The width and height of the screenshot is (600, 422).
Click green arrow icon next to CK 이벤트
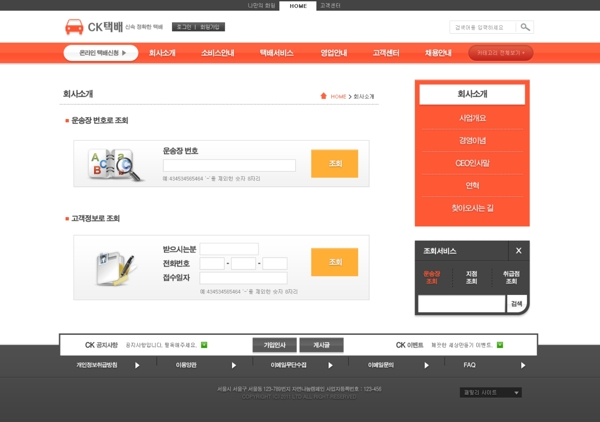[x=500, y=345]
